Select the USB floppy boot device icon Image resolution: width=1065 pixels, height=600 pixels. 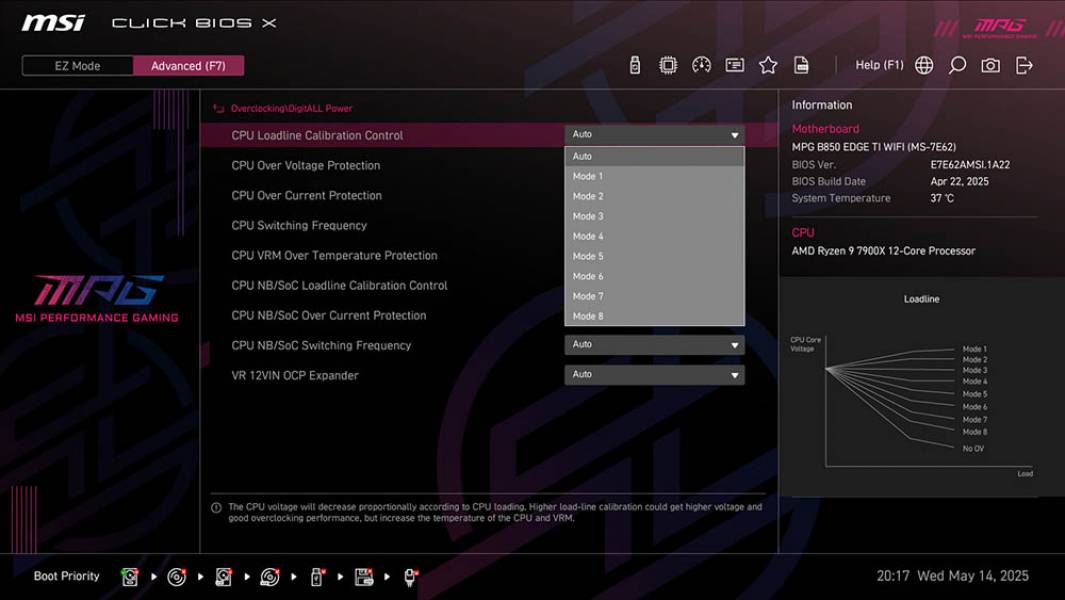(x=363, y=577)
